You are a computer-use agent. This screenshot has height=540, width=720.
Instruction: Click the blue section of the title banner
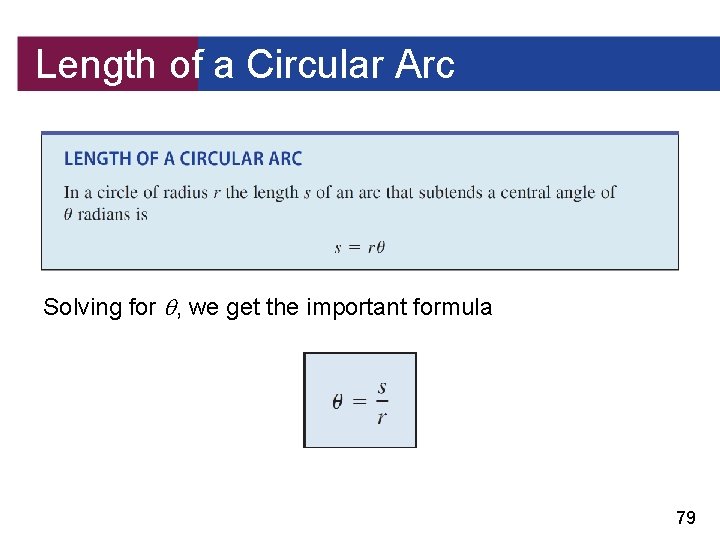coord(459,64)
